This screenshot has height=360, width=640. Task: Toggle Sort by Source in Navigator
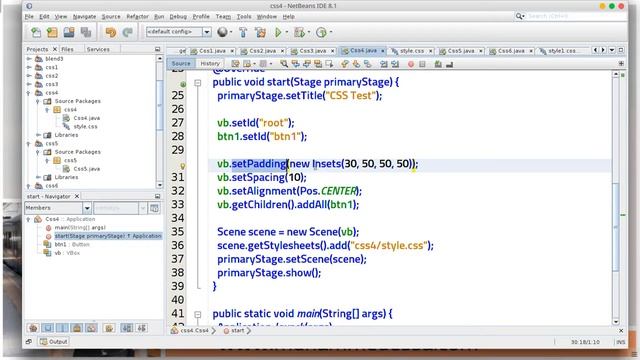(142, 328)
